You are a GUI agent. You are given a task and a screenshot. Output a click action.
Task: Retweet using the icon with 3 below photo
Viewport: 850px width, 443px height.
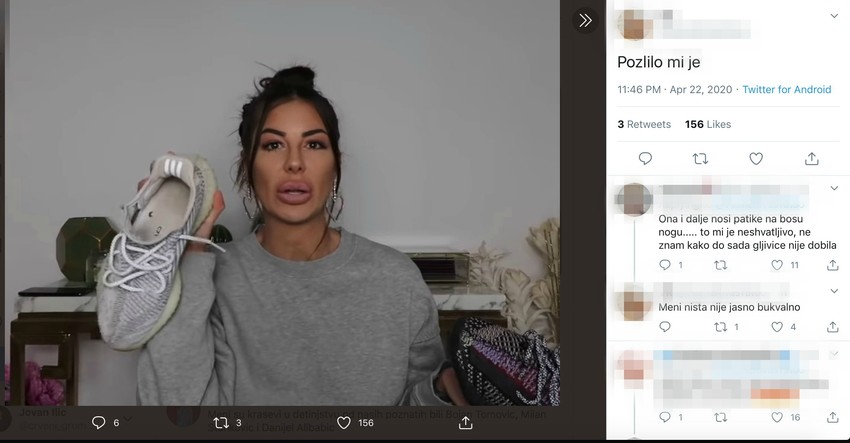point(221,422)
